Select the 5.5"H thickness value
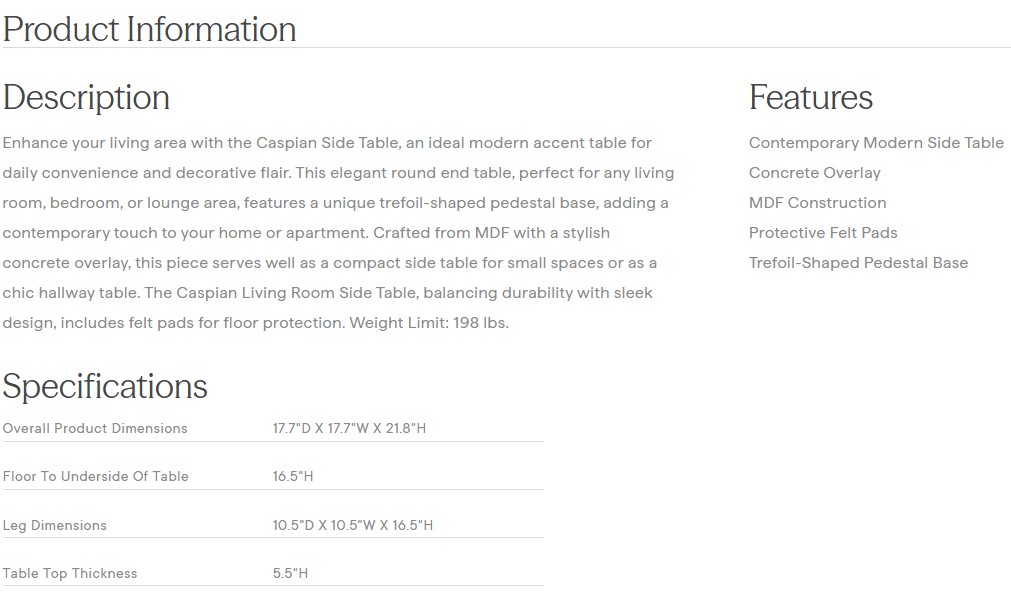The image size is (1011, 594). click(290, 573)
